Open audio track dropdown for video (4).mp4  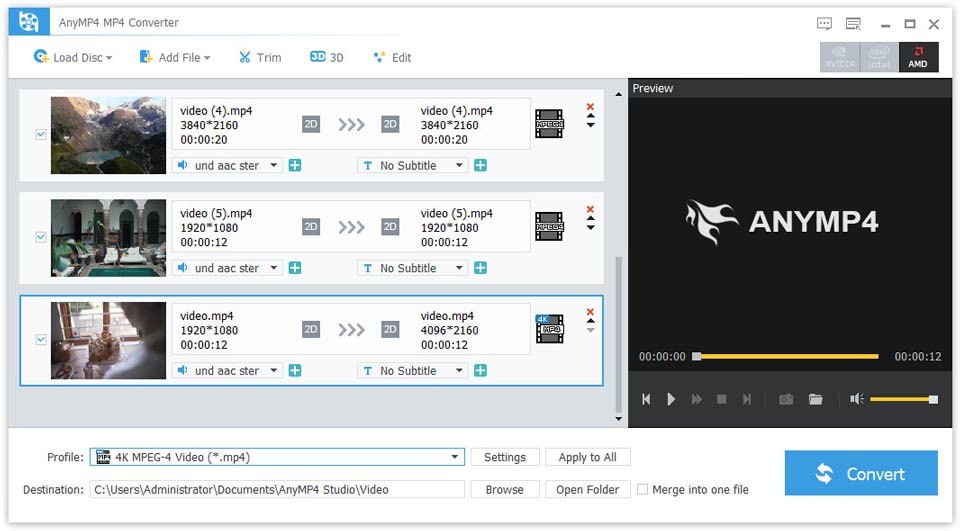click(273, 166)
